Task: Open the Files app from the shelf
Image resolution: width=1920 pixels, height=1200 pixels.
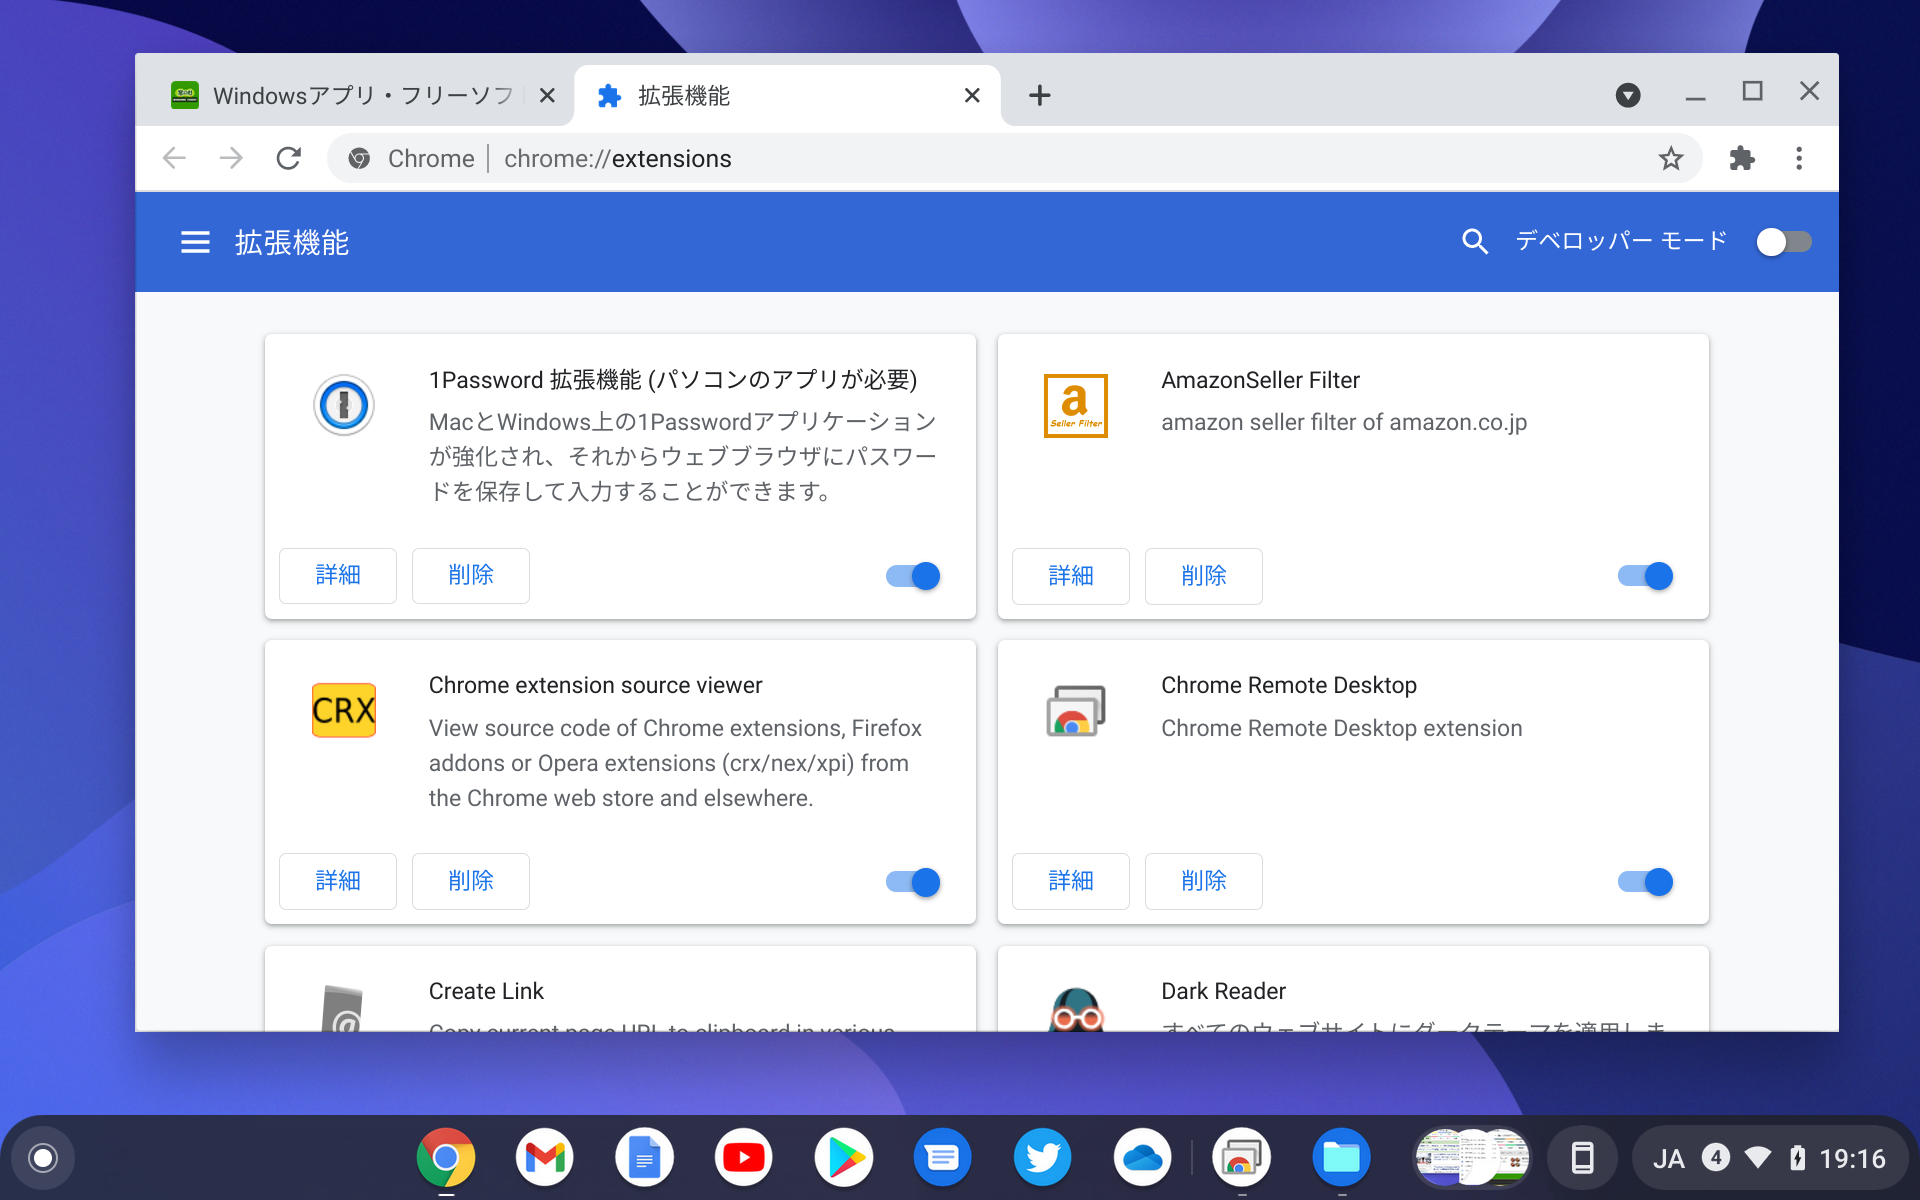Action: tap(1341, 1157)
